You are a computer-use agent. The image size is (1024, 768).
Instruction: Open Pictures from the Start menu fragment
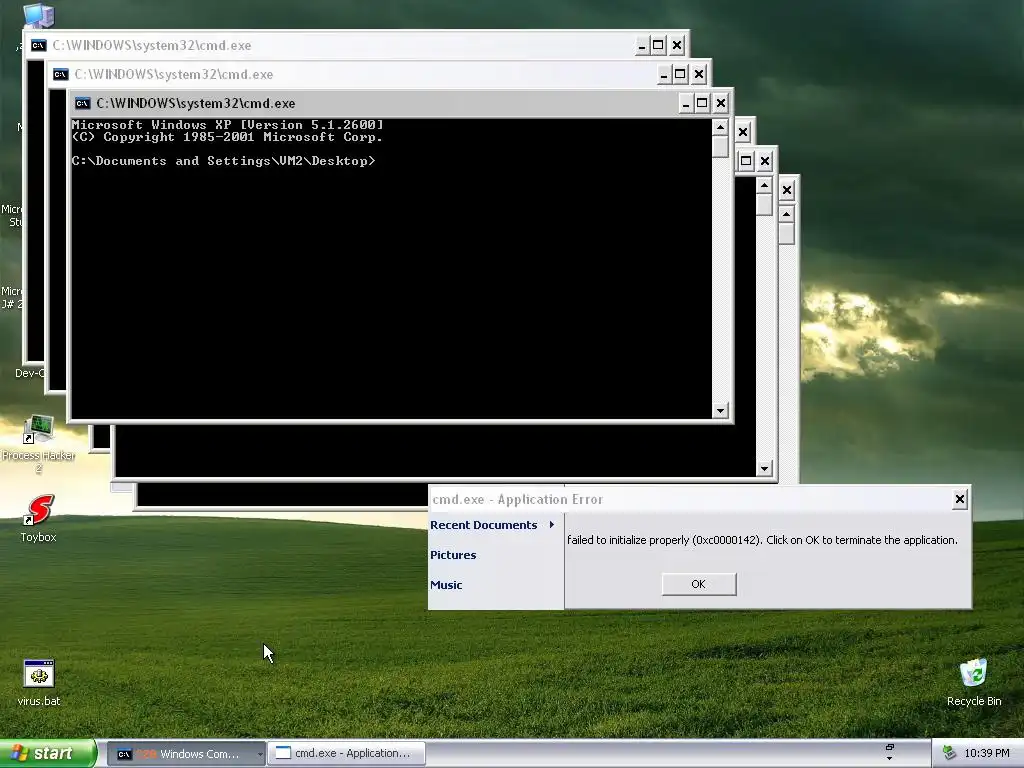[453, 555]
